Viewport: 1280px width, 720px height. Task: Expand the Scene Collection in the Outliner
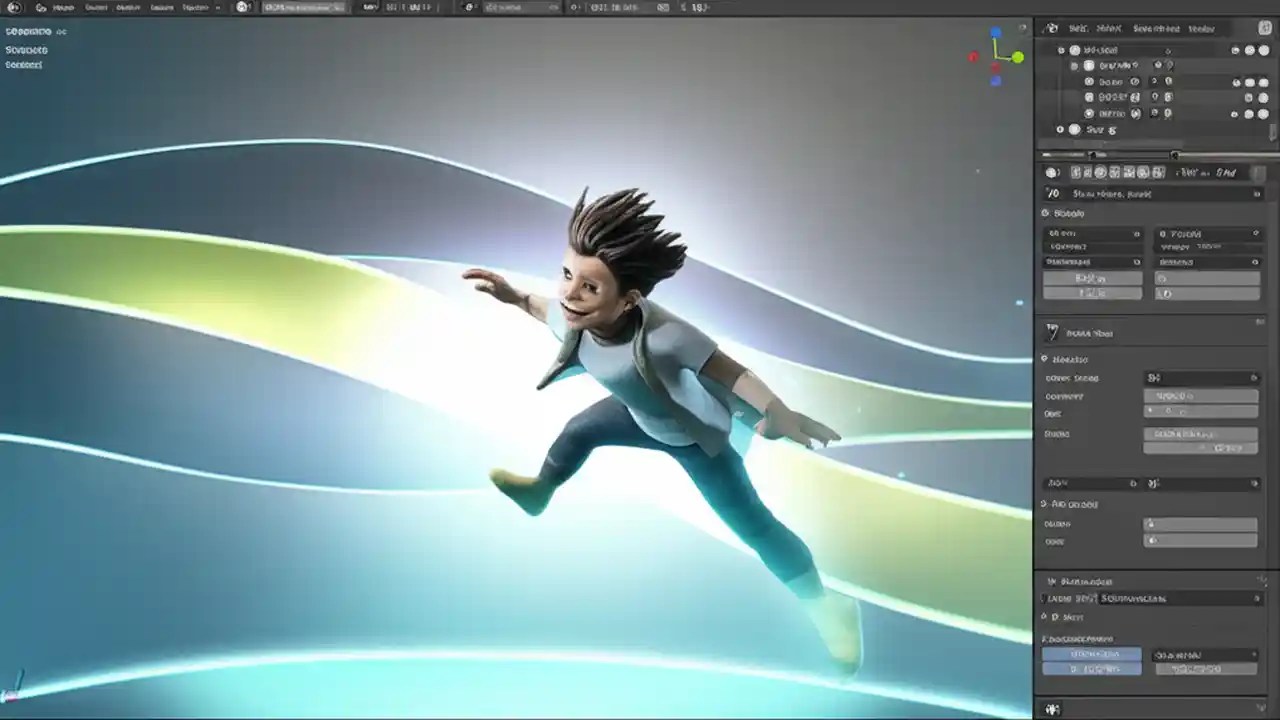tap(1060, 50)
